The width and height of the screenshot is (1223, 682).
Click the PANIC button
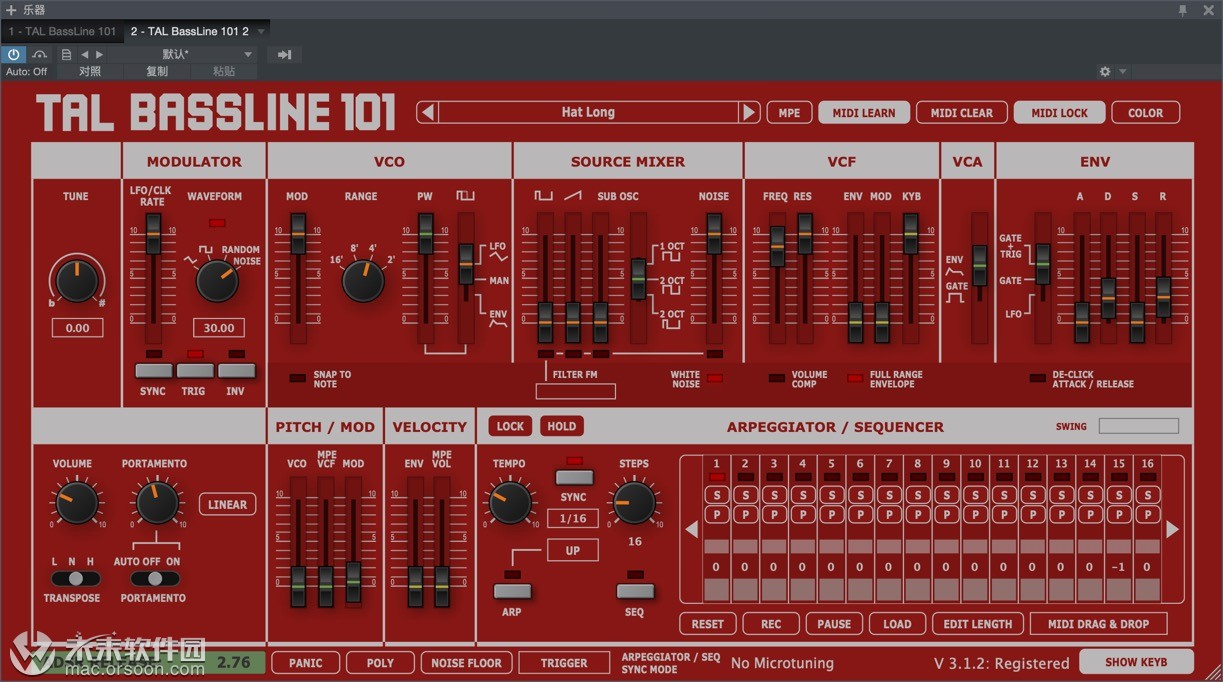[305, 662]
